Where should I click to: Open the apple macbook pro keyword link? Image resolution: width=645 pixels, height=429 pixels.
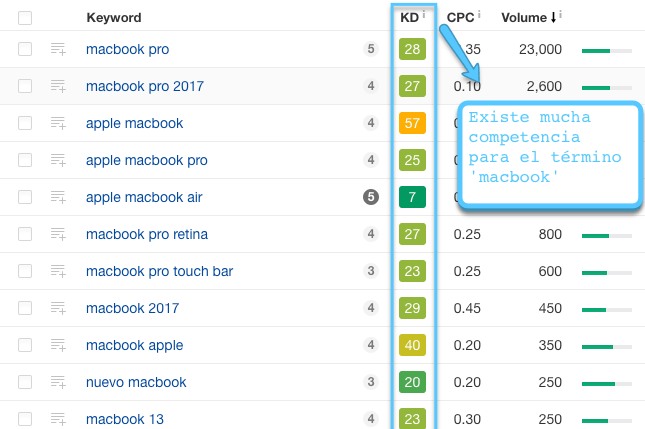[x=146, y=160]
